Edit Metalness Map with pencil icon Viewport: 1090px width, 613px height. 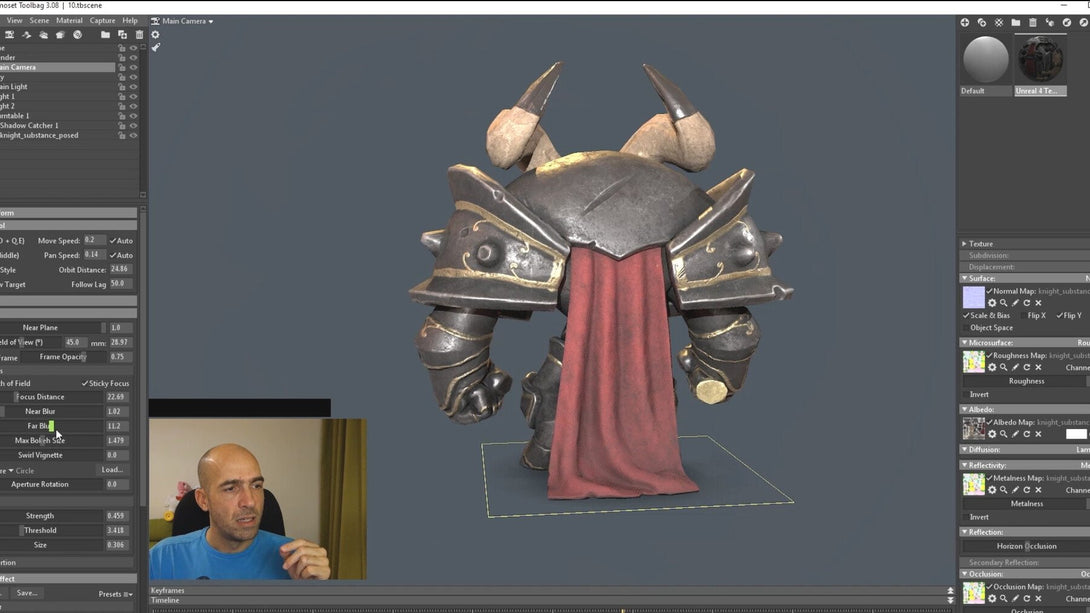(1015, 490)
